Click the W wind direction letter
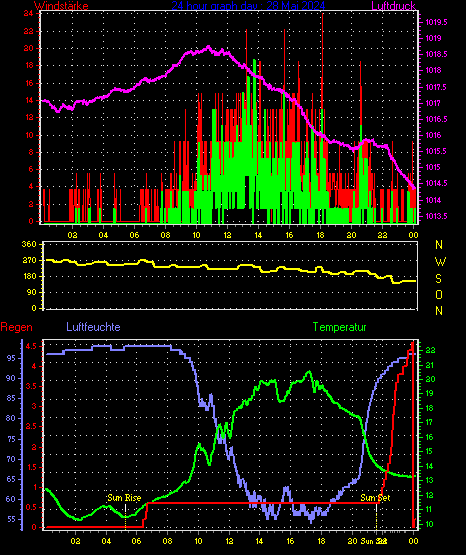This screenshot has width=466, height=555. coord(440,262)
